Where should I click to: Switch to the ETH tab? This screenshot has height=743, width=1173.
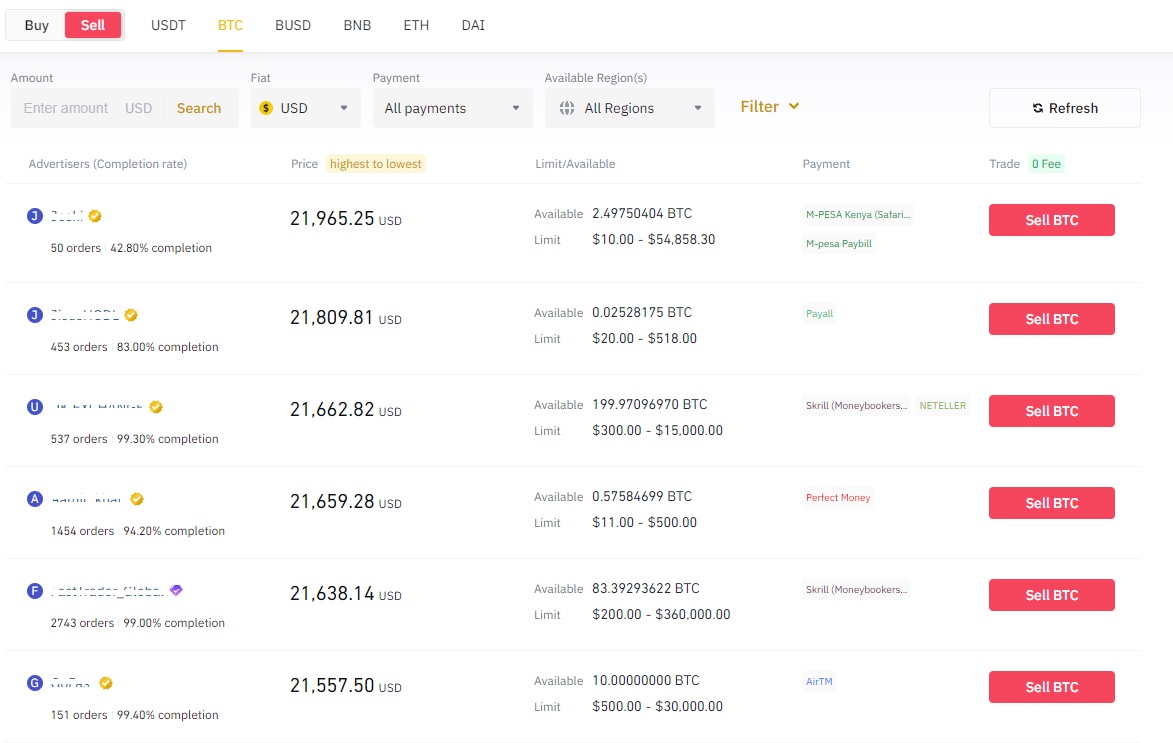416,25
